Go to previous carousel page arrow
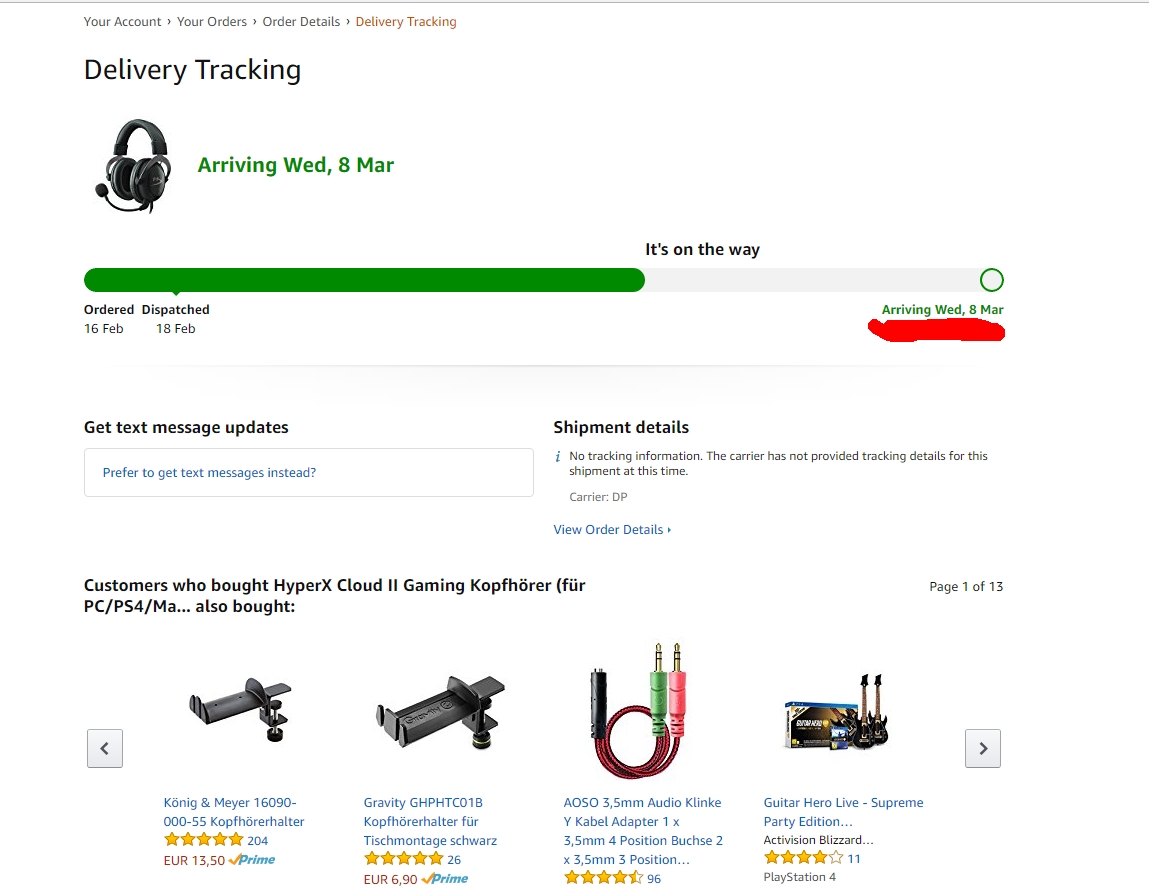This screenshot has width=1149, height=889. point(105,748)
